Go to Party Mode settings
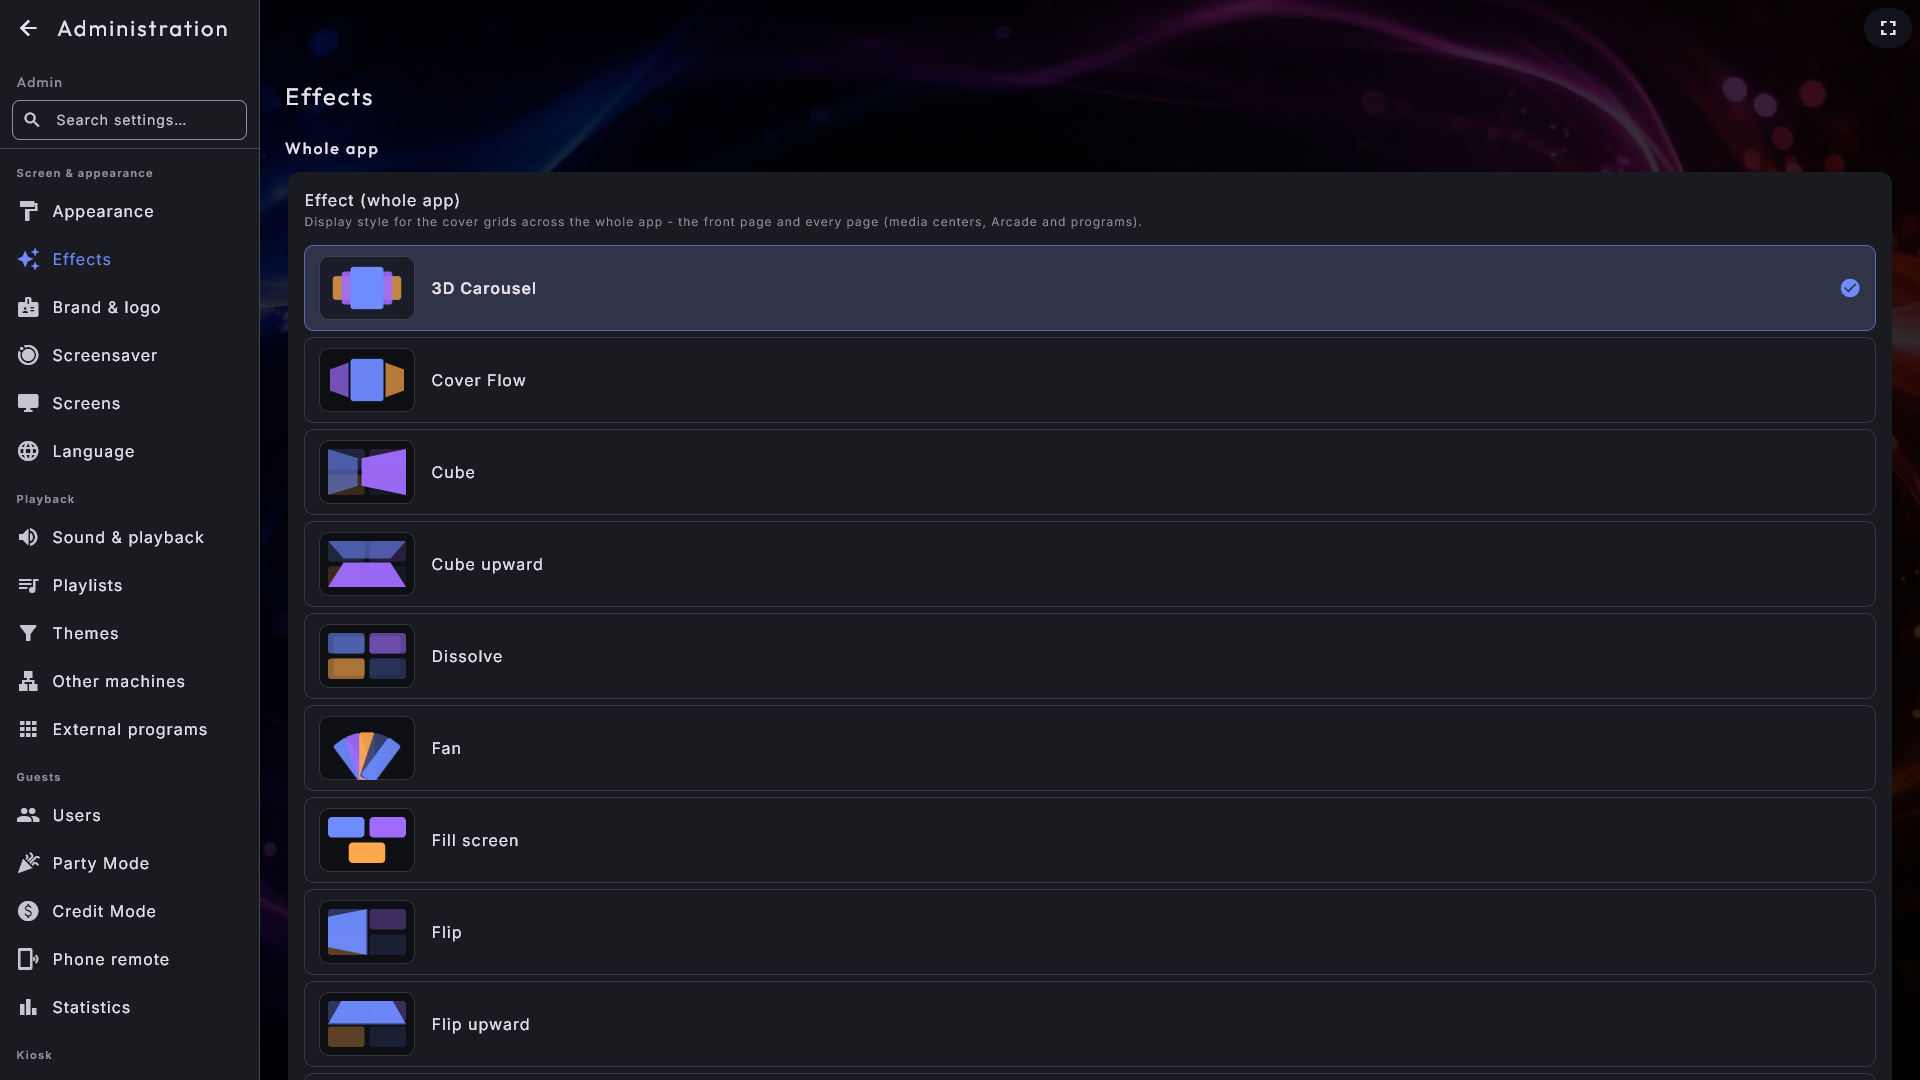The width and height of the screenshot is (1920, 1080). pos(130,863)
